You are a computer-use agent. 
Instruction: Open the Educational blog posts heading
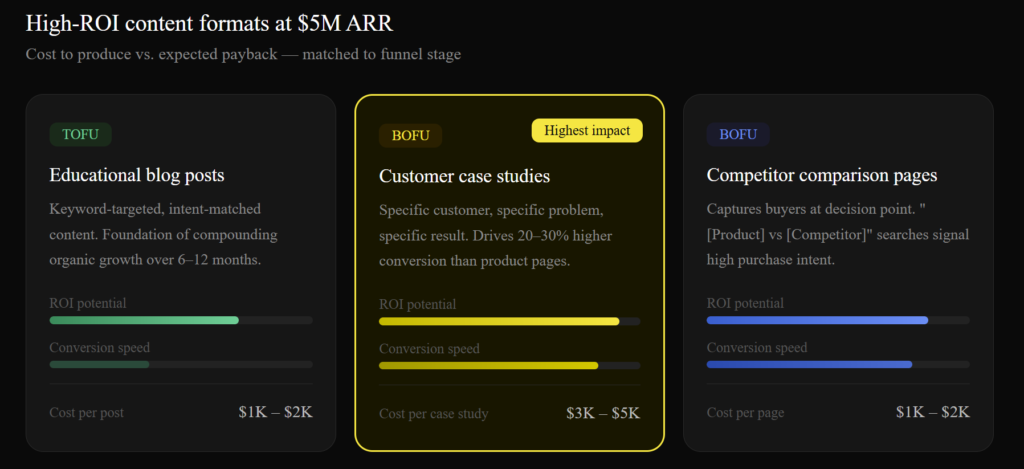pos(136,175)
